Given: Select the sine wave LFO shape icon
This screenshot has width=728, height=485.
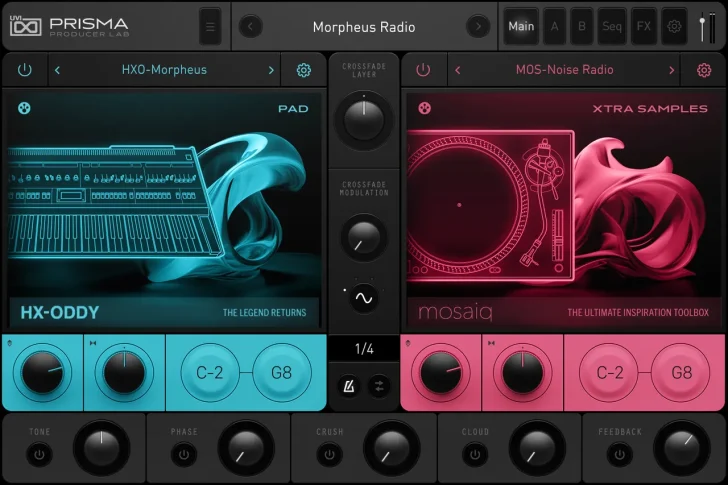Looking at the screenshot, I should pos(363,298).
